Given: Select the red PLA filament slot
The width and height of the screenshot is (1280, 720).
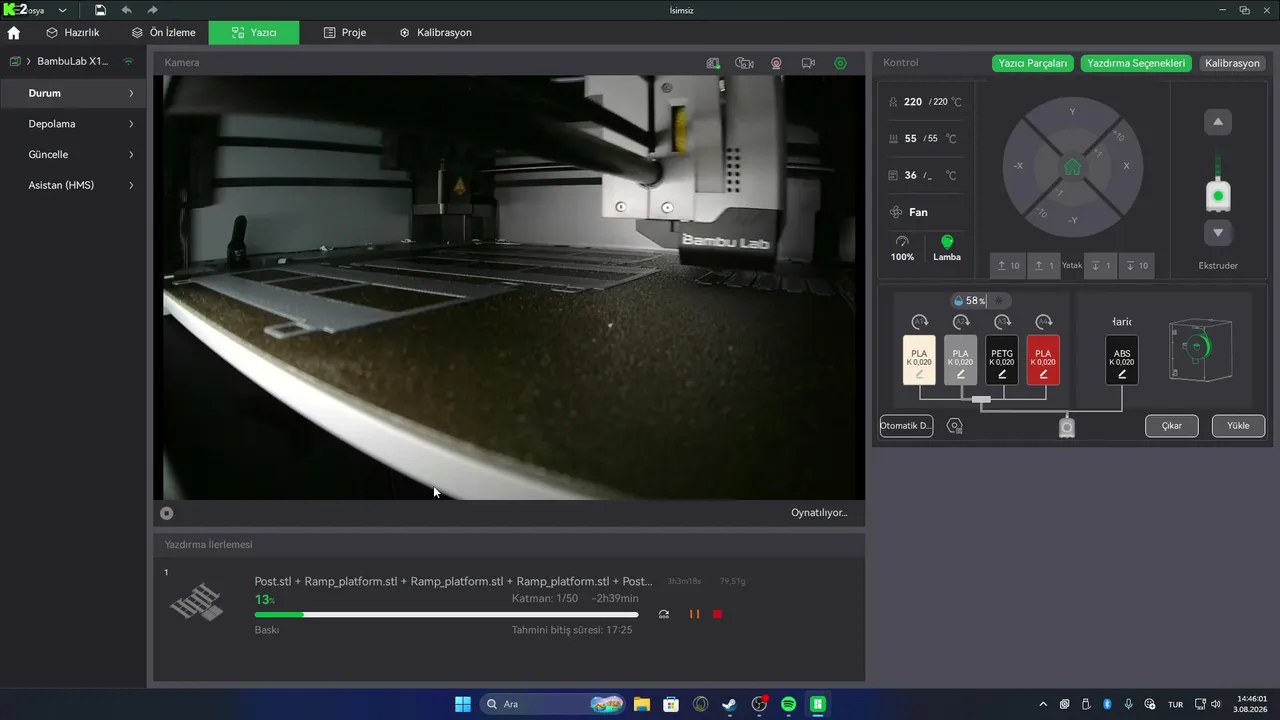Looking at the screenshot, I should click(1043, 360).
